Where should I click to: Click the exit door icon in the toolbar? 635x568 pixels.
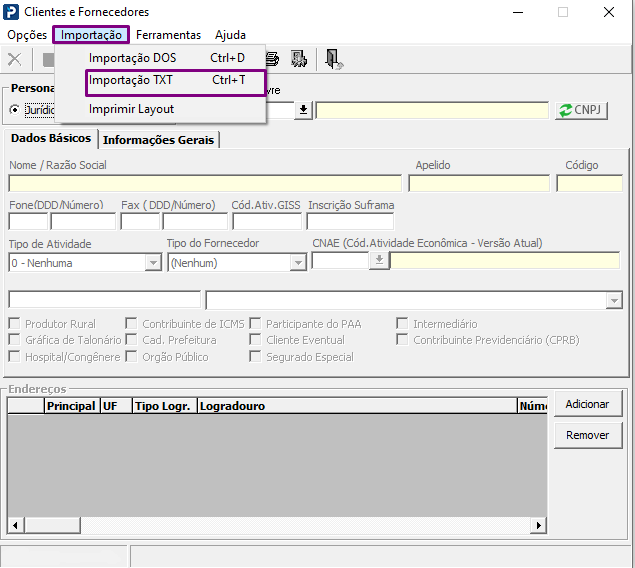pos(333,59)
